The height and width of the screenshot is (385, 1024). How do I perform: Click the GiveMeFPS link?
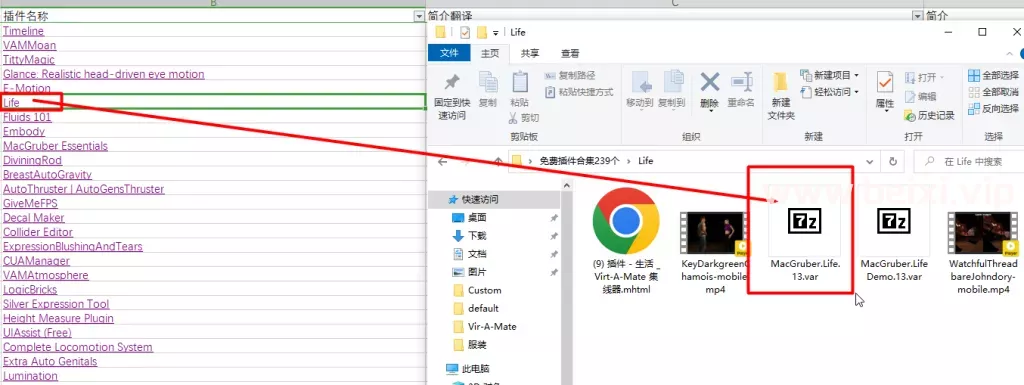tap(31, 203)
